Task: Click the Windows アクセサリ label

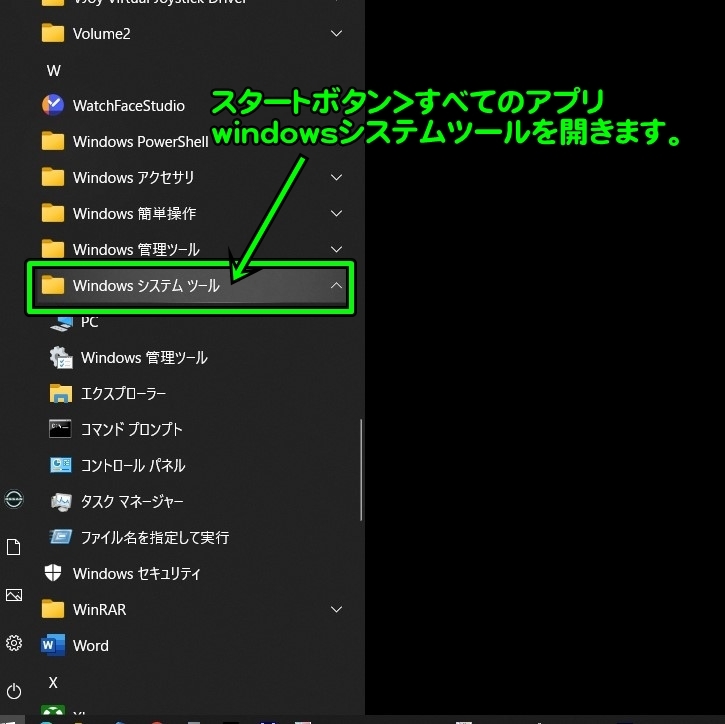Action: pyautogui.click(x=133, y=178)
